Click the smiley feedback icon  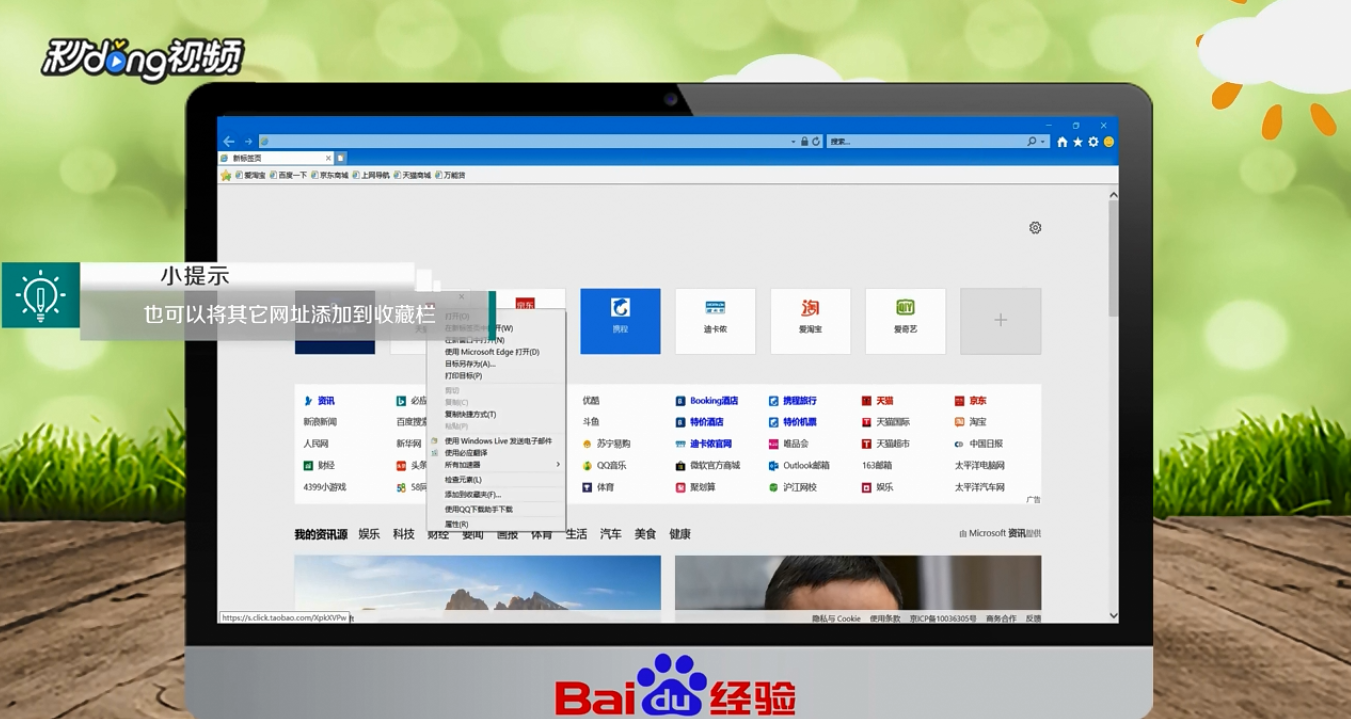click(1108, 142)
